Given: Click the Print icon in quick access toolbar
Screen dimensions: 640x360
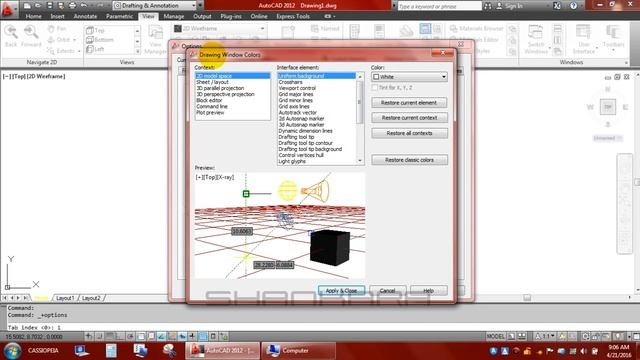Looking at the screenshot, I should coord(72,6).
